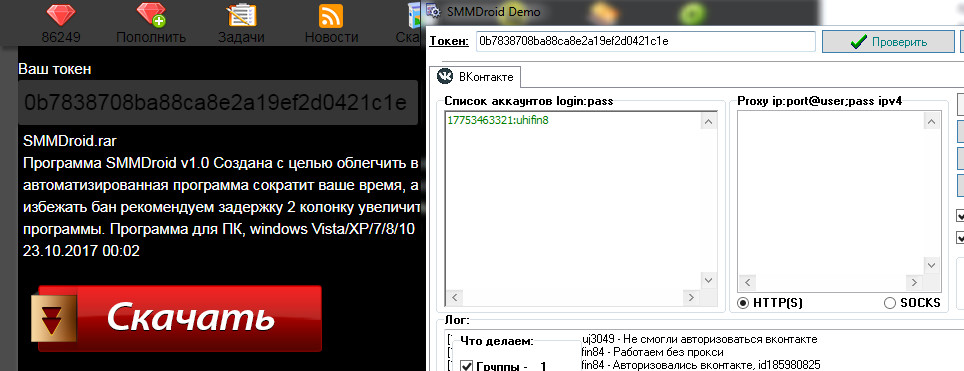Open the Пополнить gem top-up icon
The image size is (964, 371).
click(151, 15)
